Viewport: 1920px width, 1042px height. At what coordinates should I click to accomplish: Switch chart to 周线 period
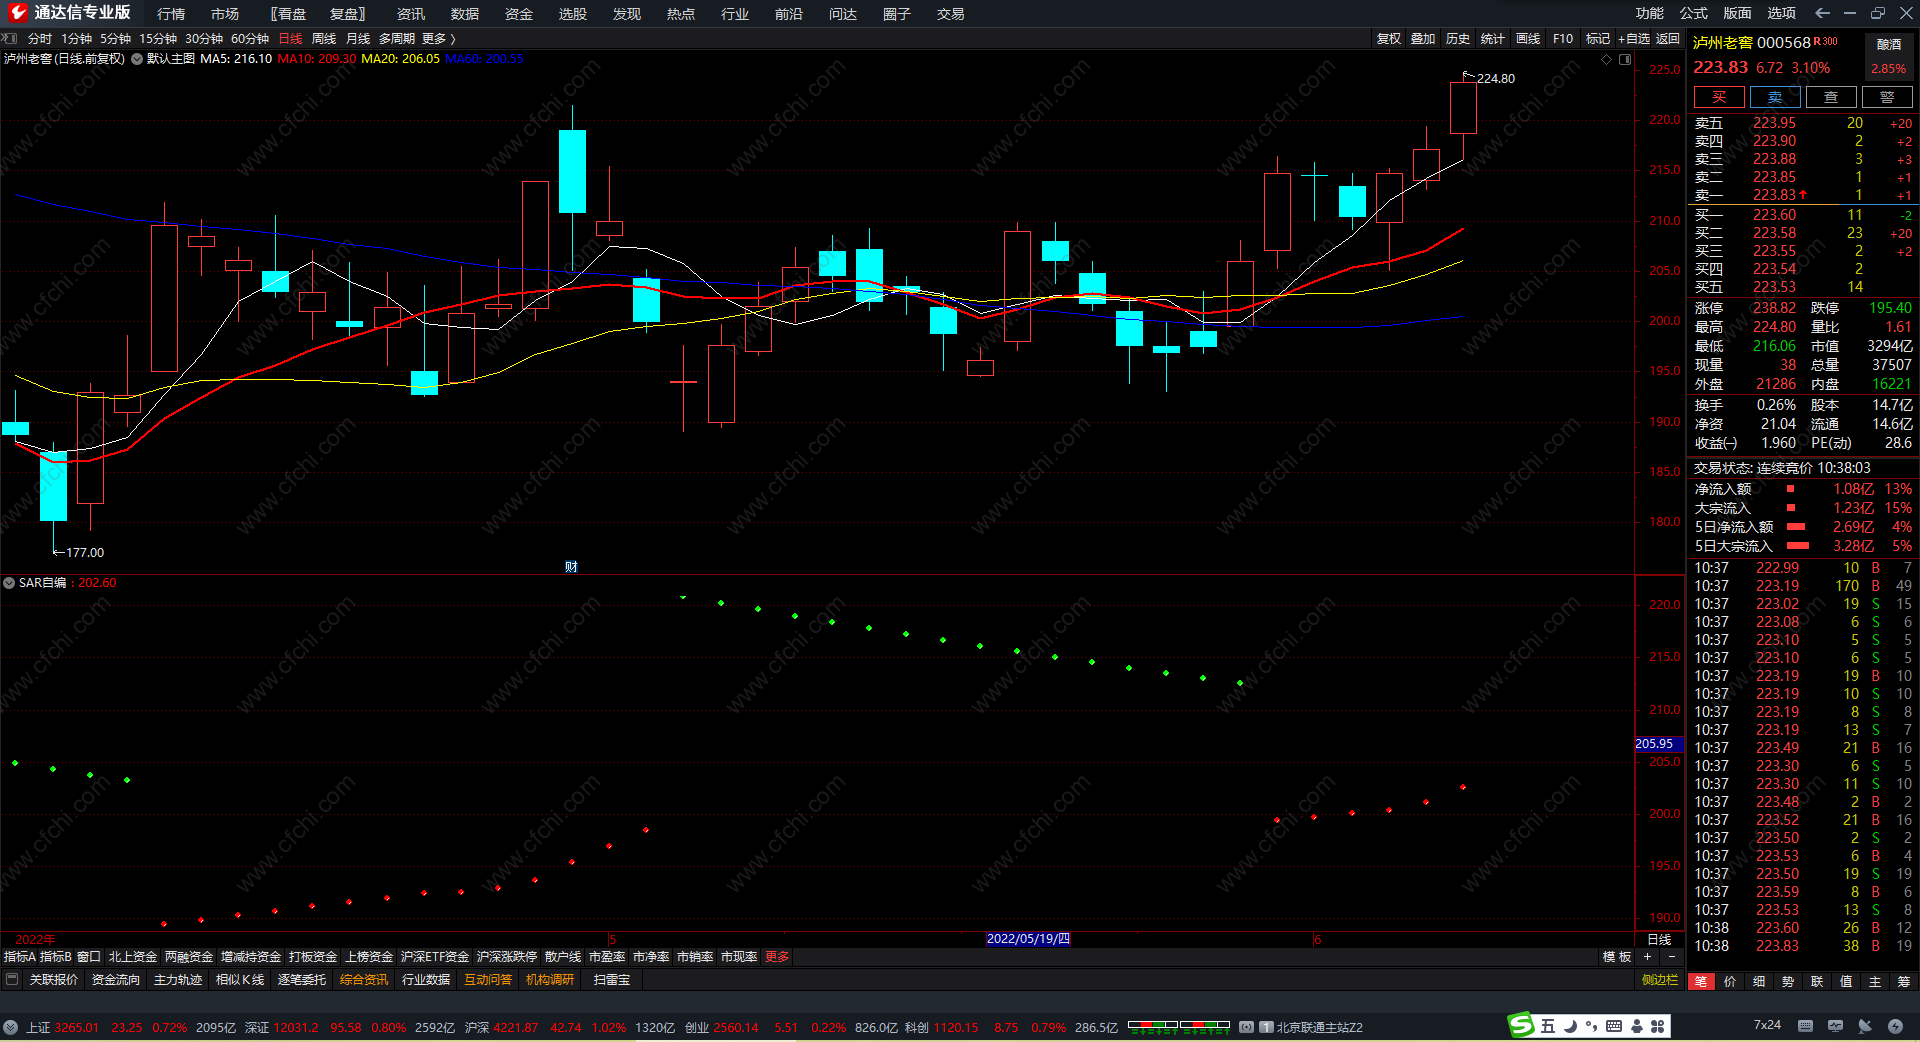click(324, 39)
